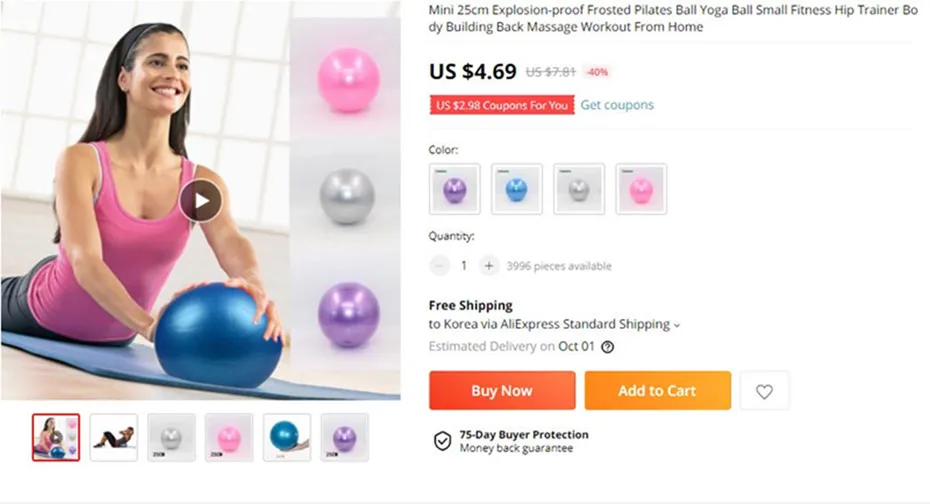Viewport: 930px width, 504px height.
Task: Open the Get coupons link
Action: pyautogui.click(x=617, y=105)
